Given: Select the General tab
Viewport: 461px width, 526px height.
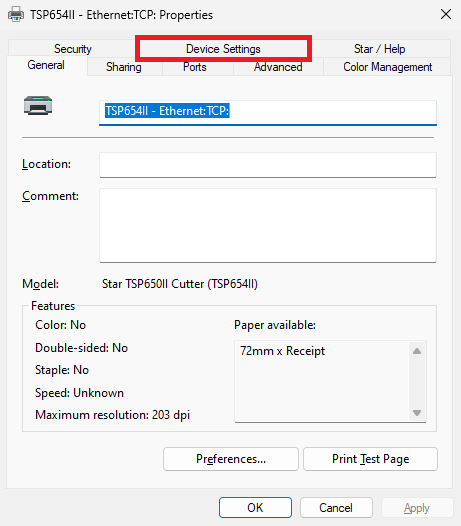Looking at the screenshot, I should click(x=46, y=65).
